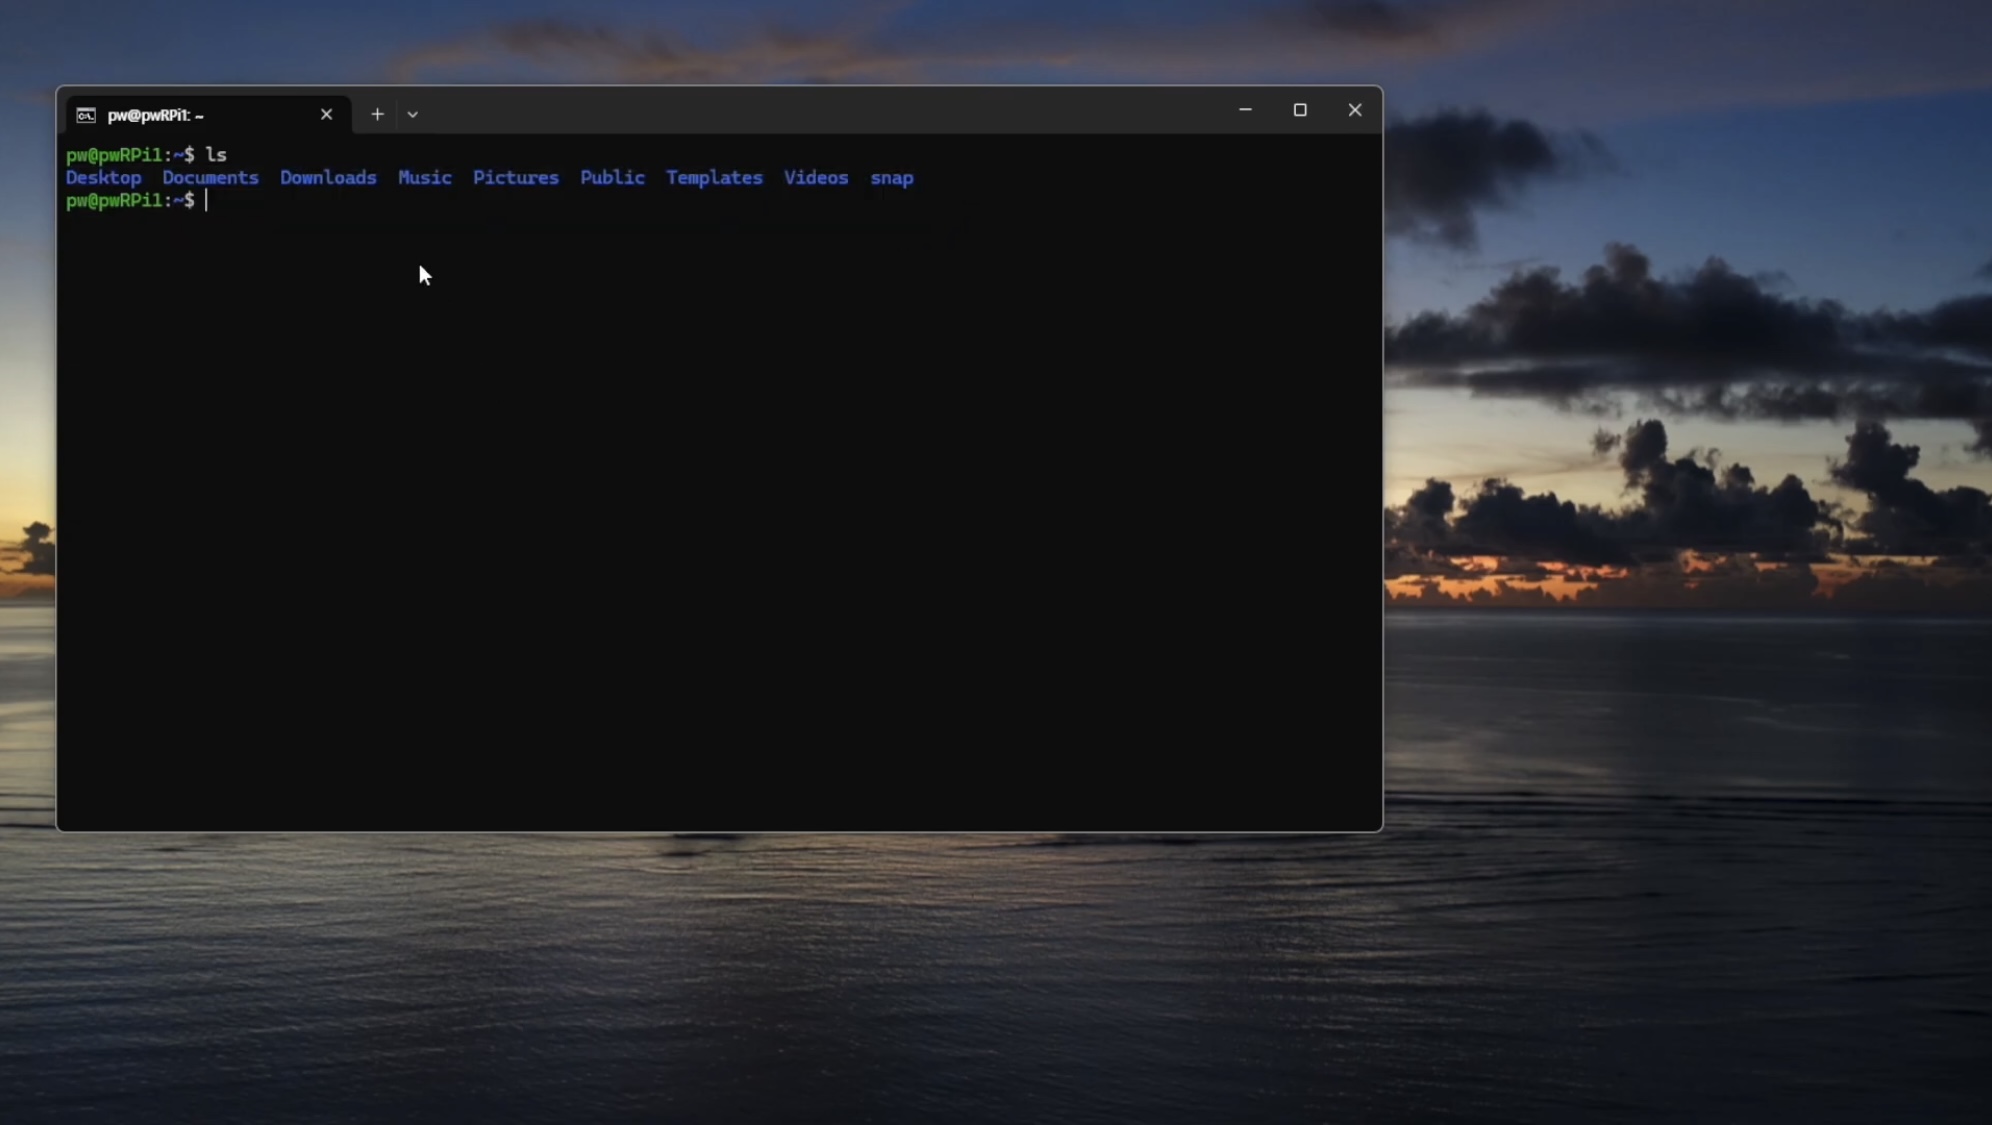
Task: Open a new terminal tab with plus
Action: click(377, 114)
